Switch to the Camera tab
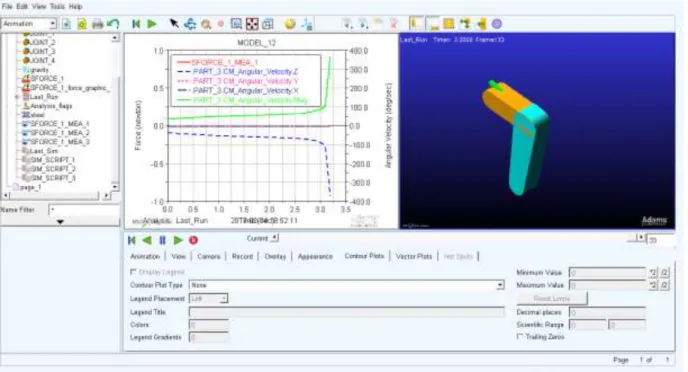This screenshot has width=688, height=372. pos(209,256)
